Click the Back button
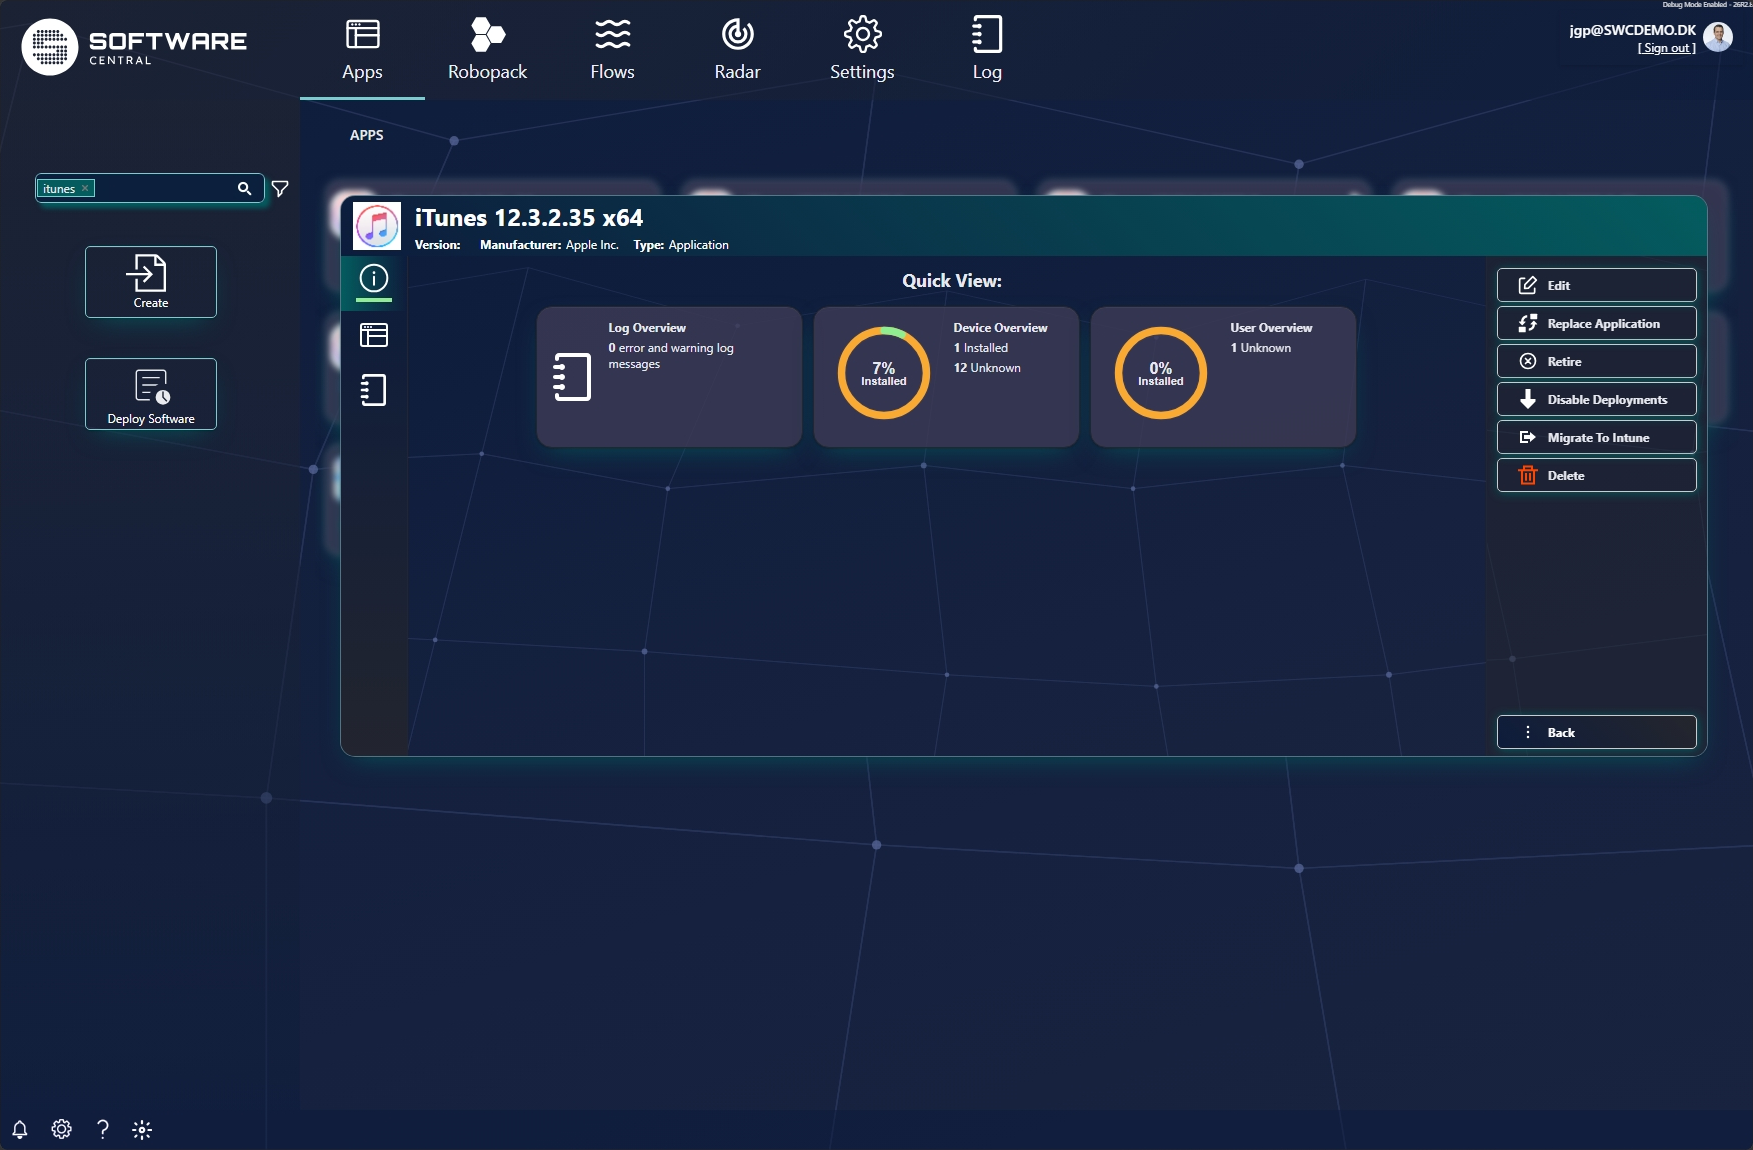The image size is (1753, 1150). click(1596, 732)
